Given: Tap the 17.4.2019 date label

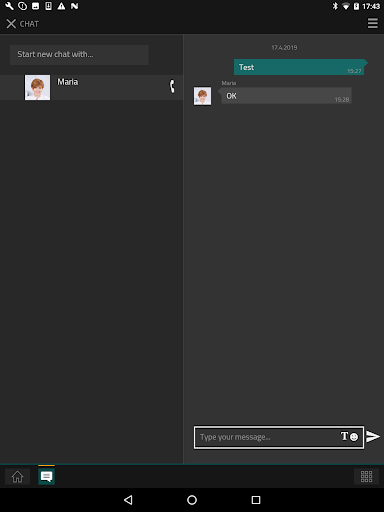Looking at the screenshot, I should (284, 48).
